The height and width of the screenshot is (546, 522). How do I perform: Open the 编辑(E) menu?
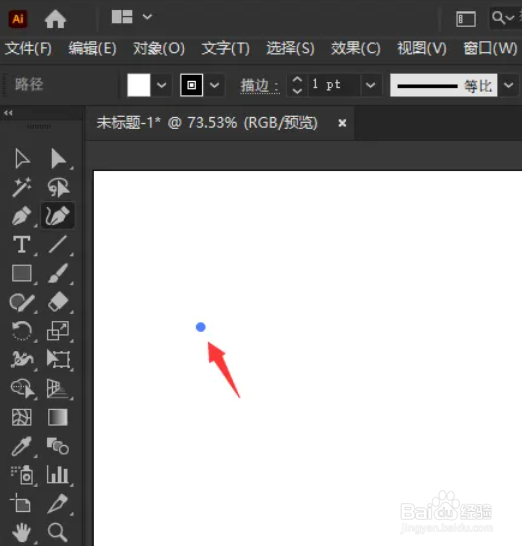[x=92, y=48]
